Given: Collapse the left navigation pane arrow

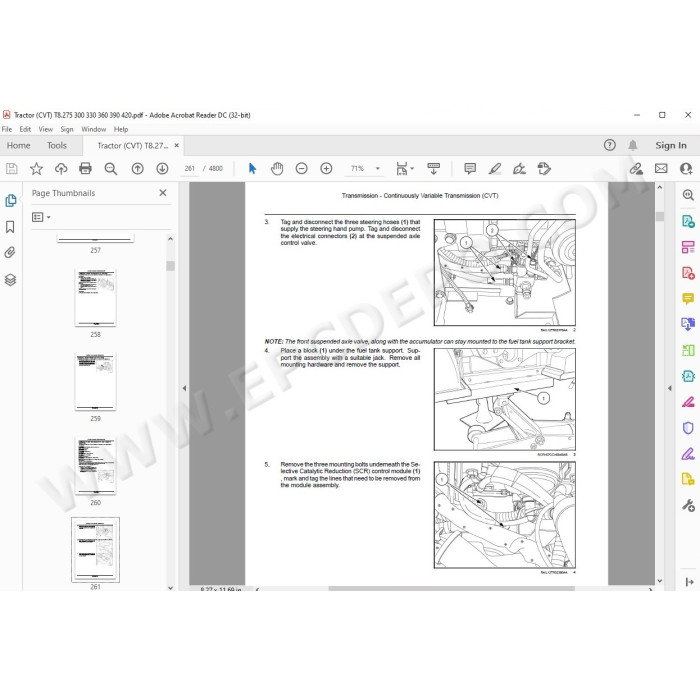Looking at the screenshot, I should click(184, 388).
